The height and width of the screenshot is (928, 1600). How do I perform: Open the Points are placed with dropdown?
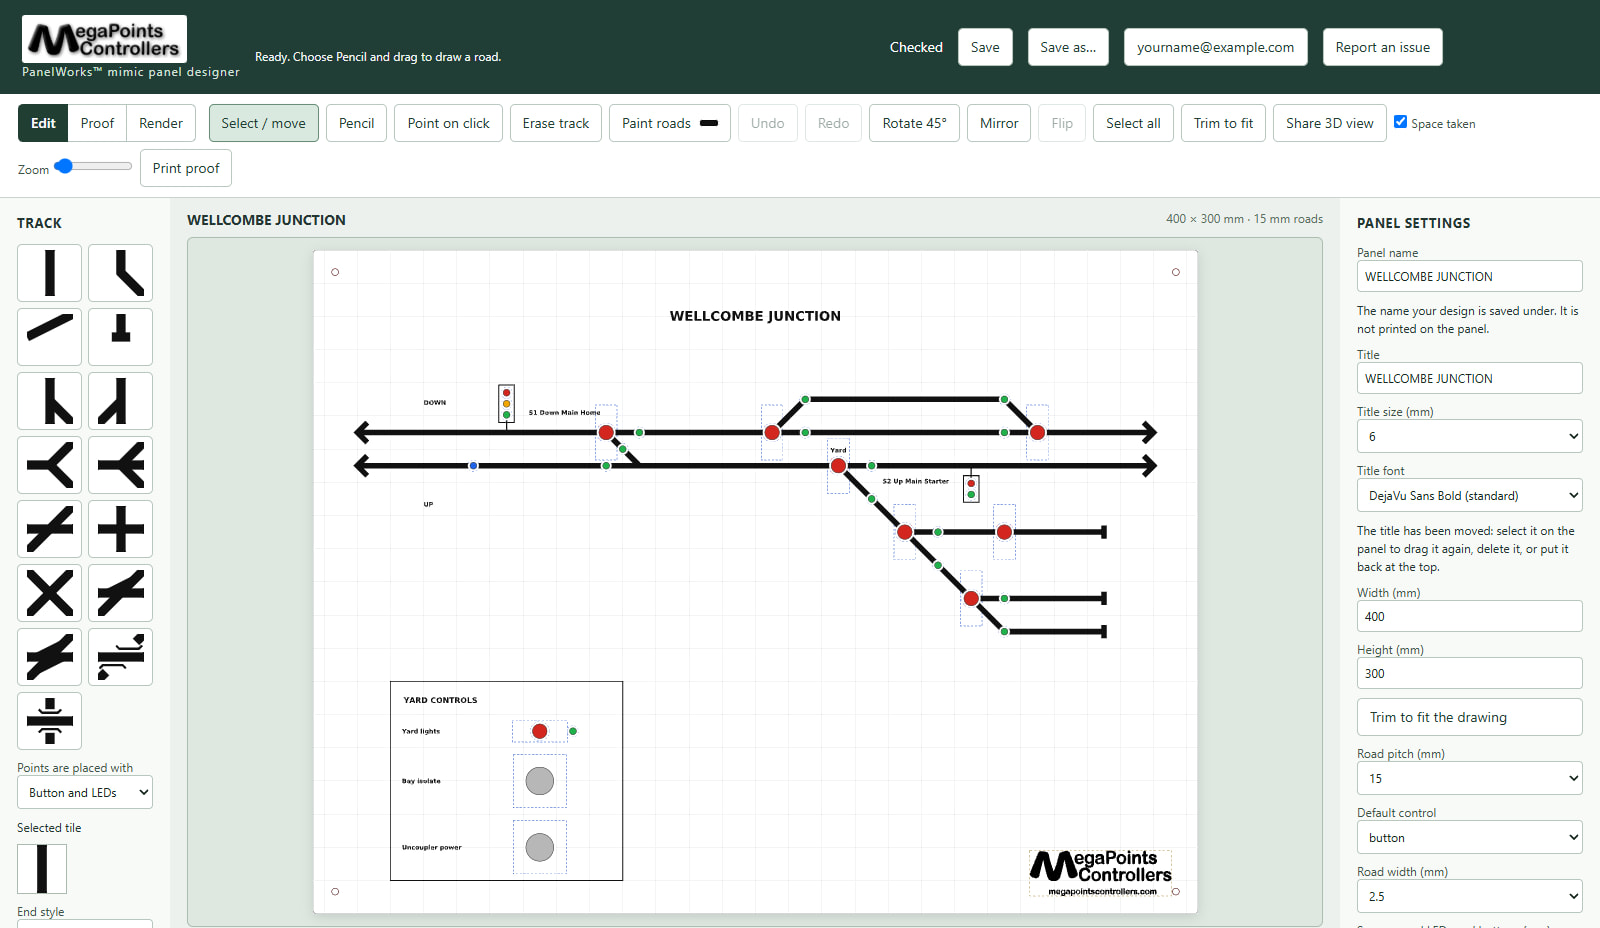click(85, 792)
